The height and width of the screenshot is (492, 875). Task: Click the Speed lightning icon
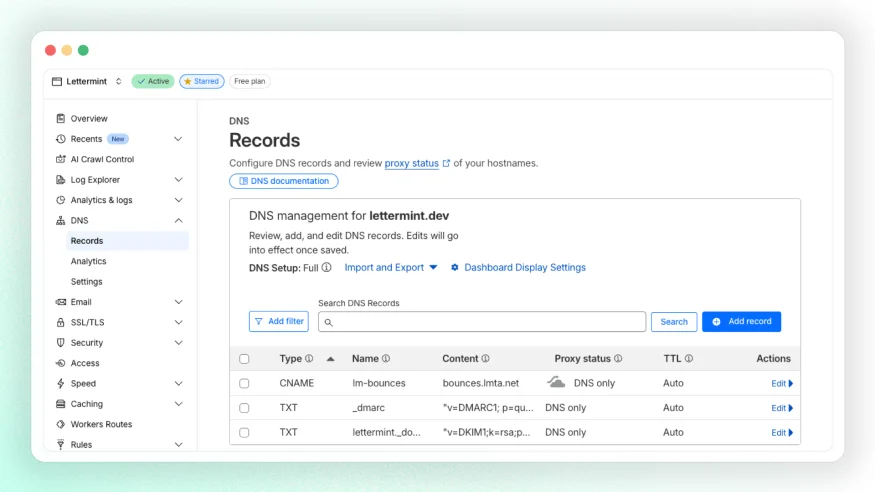click(x=60, y=383)
